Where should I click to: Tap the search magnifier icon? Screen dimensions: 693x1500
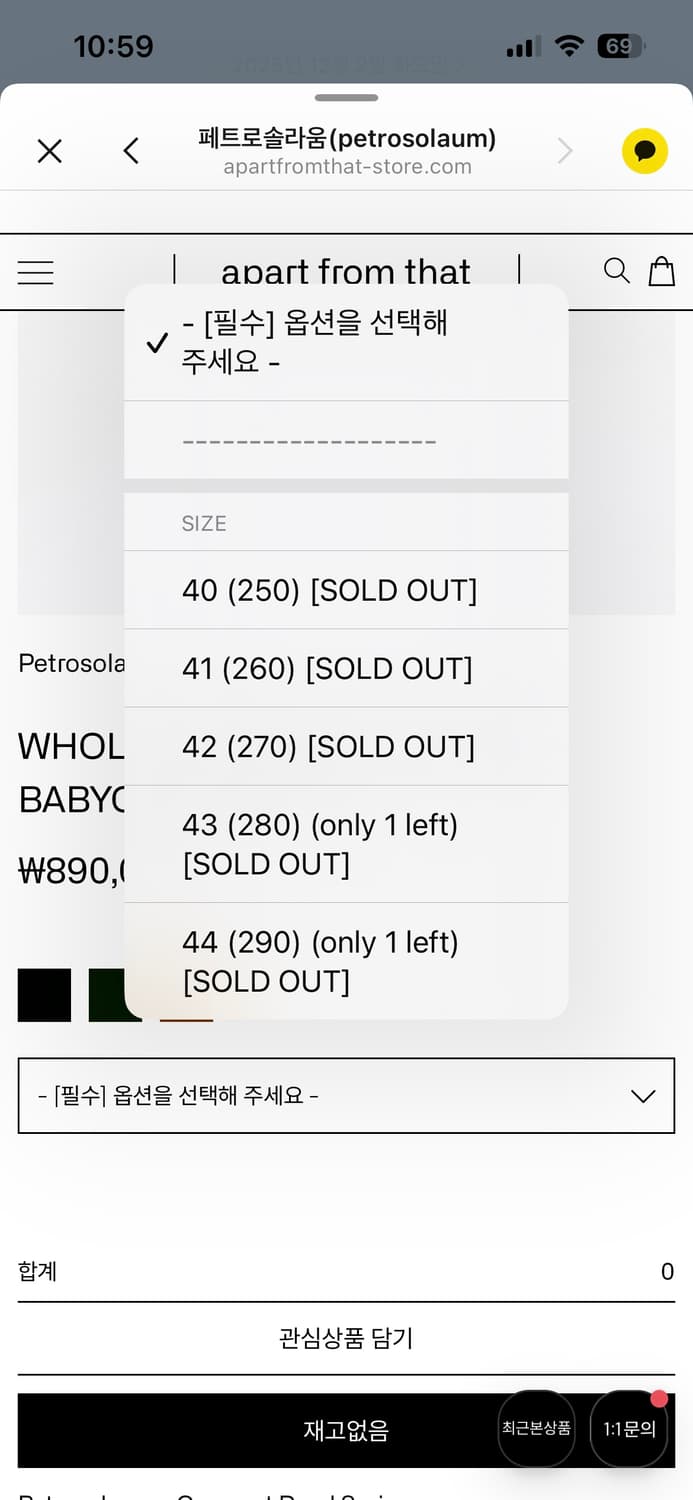(x=616, y=271)
